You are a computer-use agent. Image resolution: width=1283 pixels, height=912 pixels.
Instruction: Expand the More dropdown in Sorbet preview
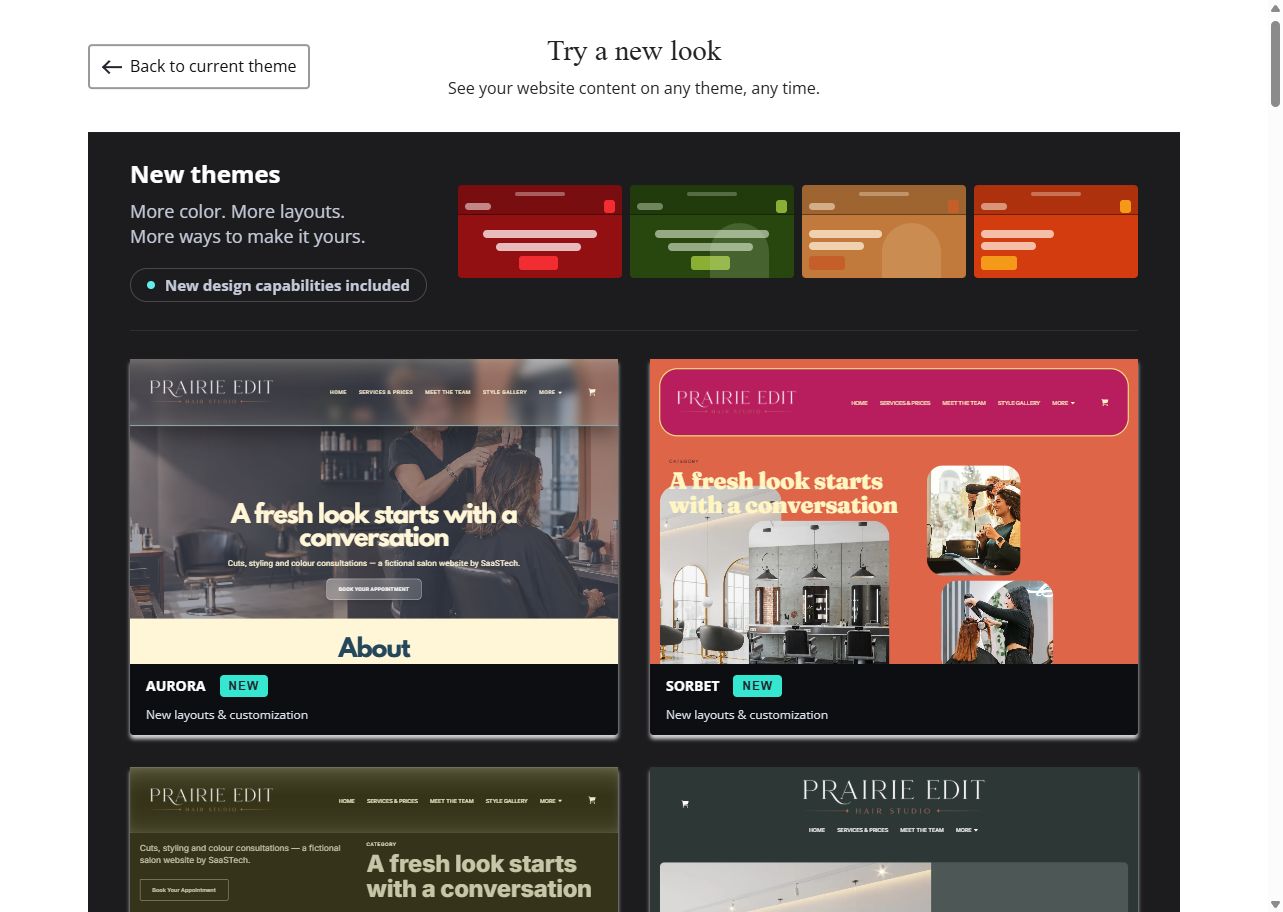click(1063, 403)
